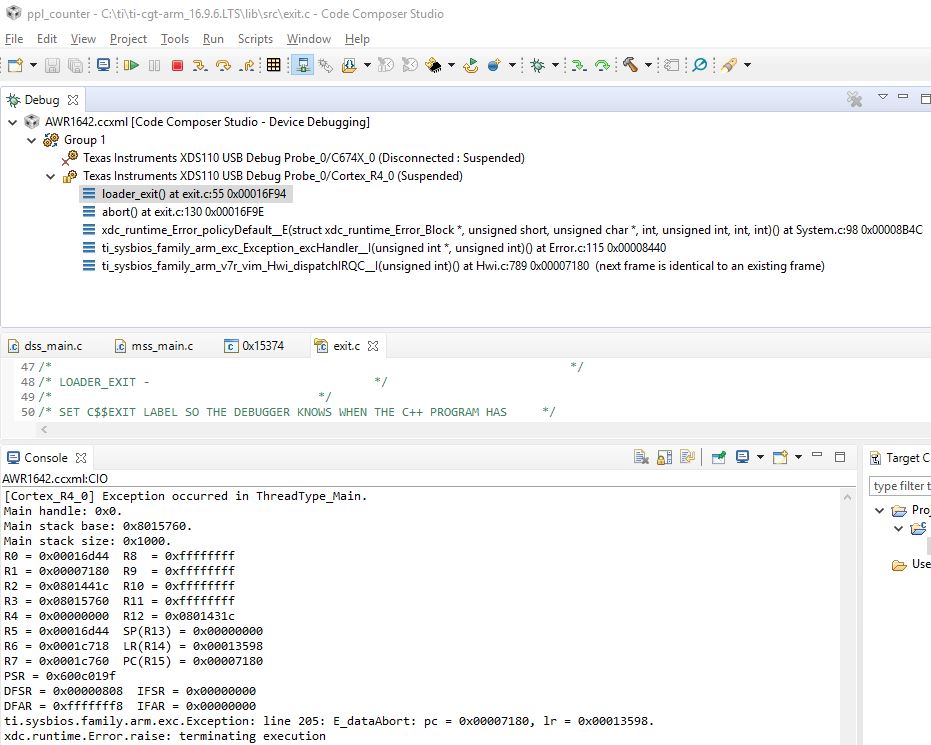931x745 pixels.
Task: Click the Step Return icon
Action: tap(246, 65)
